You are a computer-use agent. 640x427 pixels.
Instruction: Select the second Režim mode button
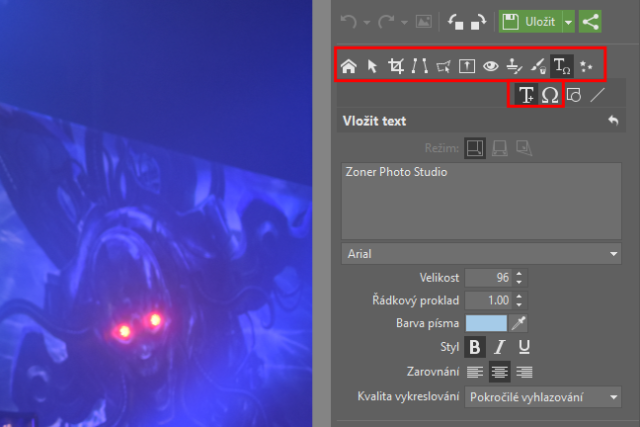(500, 148)
